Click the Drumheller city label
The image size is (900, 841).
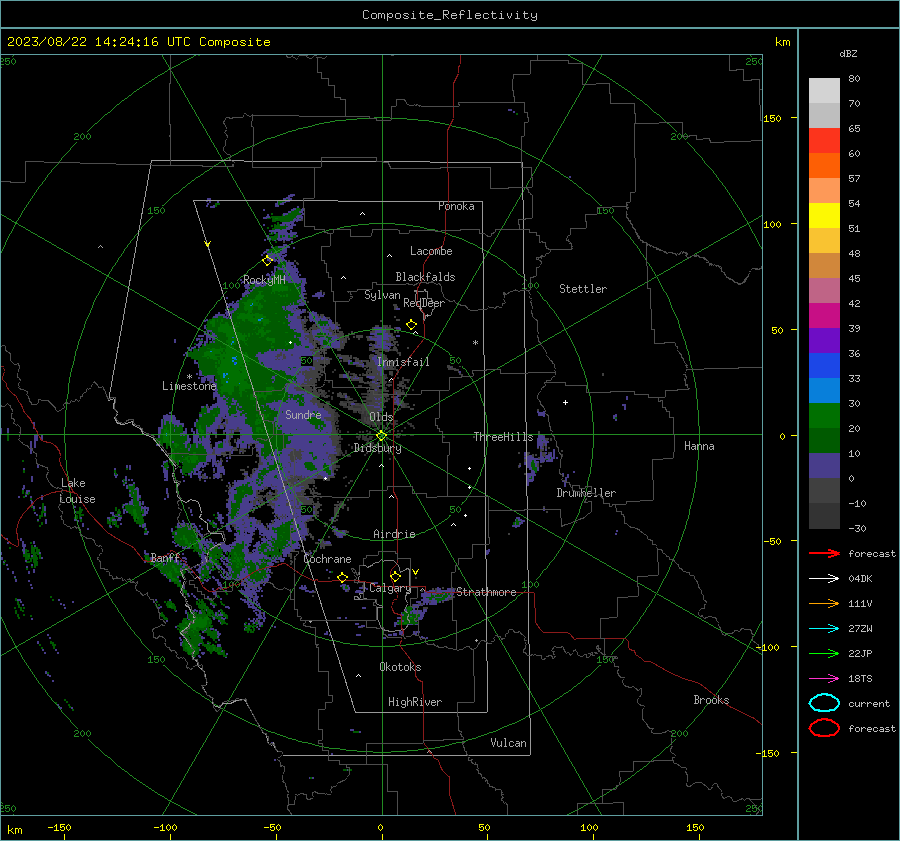(x=586, y=493)
